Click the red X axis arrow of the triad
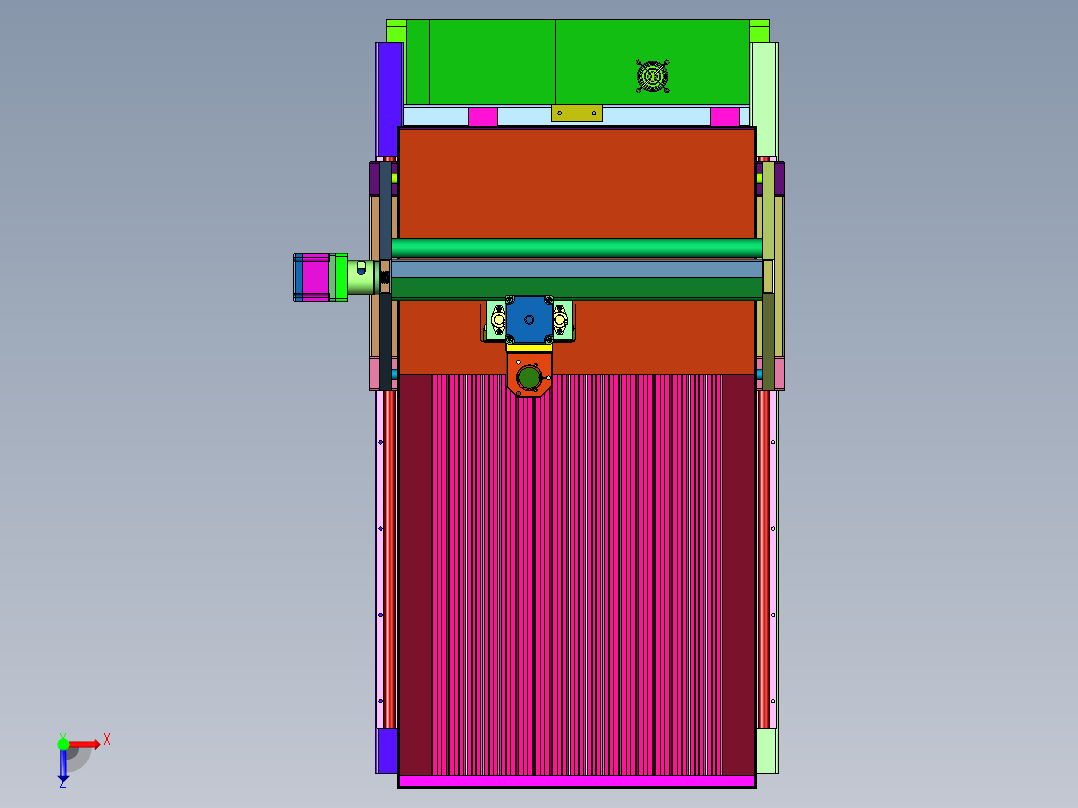The image size is (1078, 808). (x=84, y=744)
